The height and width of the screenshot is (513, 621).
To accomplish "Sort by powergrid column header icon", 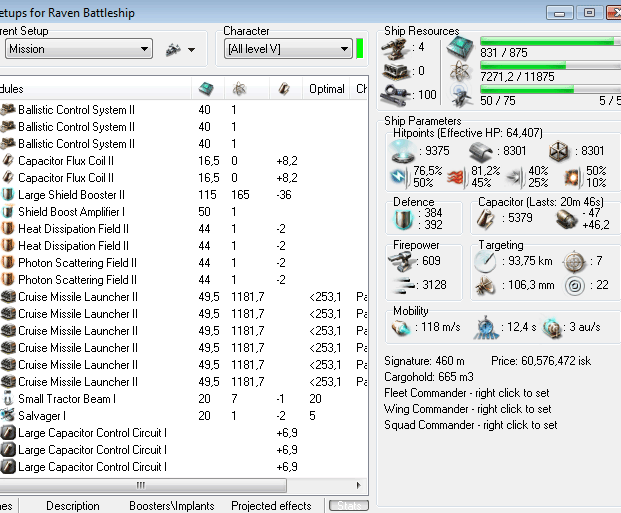I will coord(240,89).
